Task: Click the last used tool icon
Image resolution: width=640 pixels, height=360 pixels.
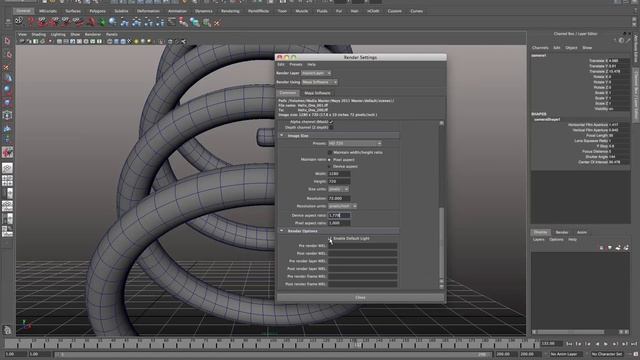Action: coord(7,152)
